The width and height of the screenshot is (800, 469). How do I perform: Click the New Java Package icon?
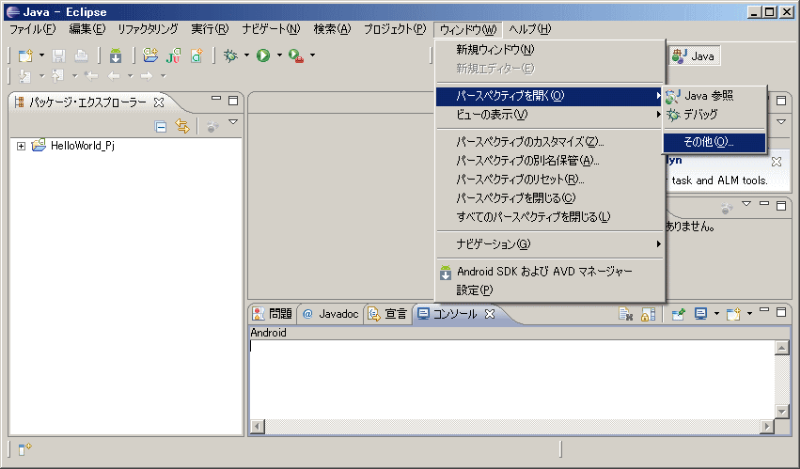(x=150, y=55)
